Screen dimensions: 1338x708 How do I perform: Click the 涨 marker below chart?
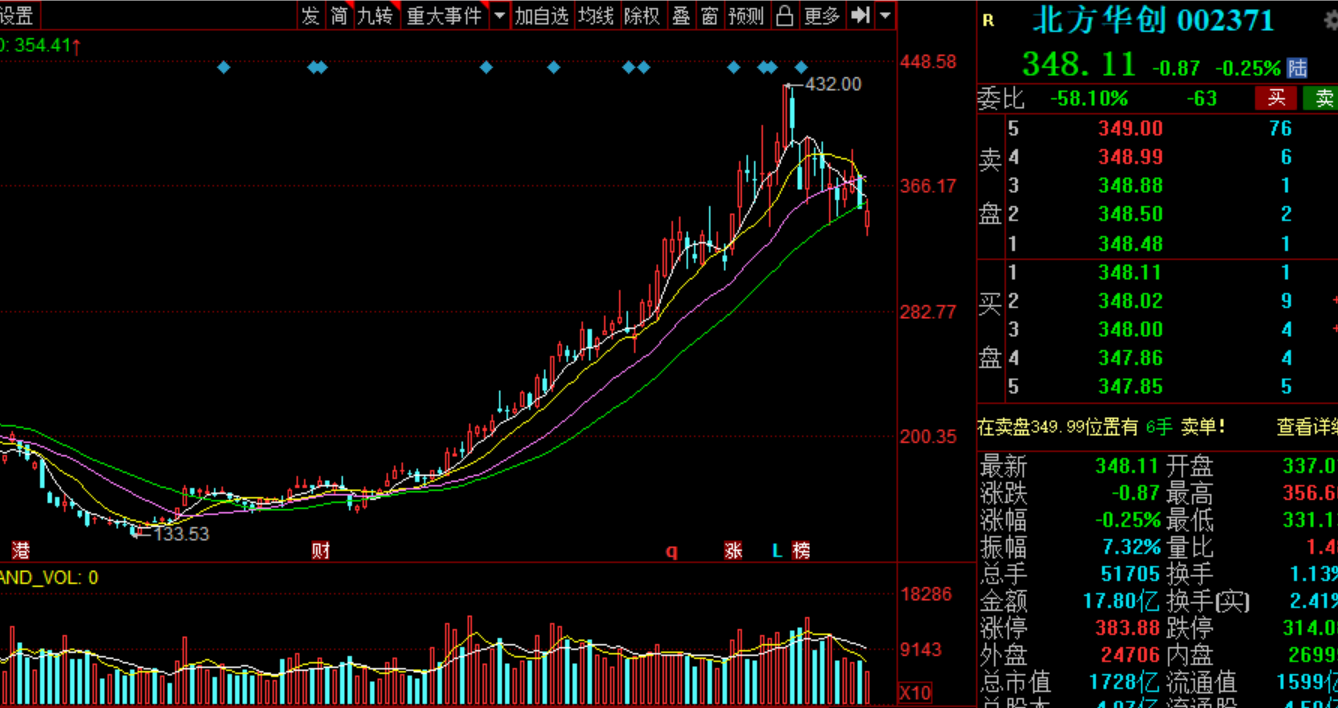734,550
